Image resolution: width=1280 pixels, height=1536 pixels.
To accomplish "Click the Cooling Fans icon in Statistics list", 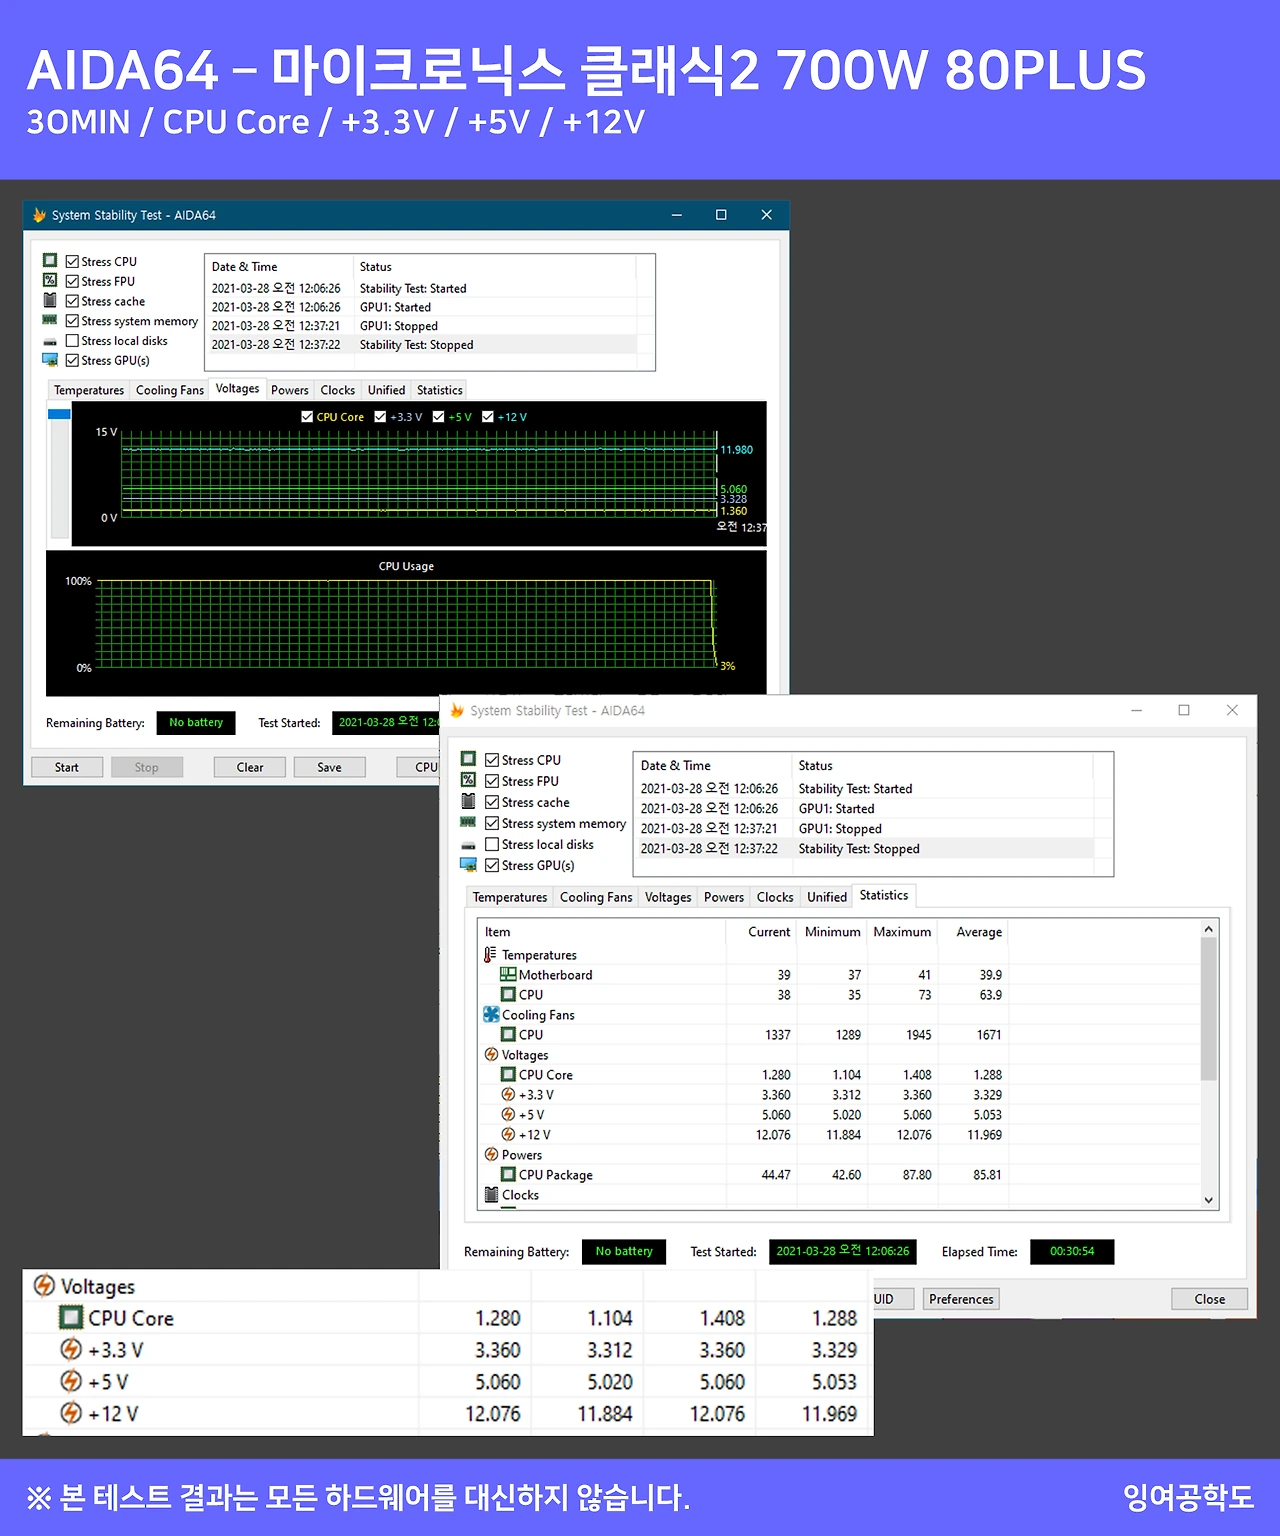I will coord(491,1014).
